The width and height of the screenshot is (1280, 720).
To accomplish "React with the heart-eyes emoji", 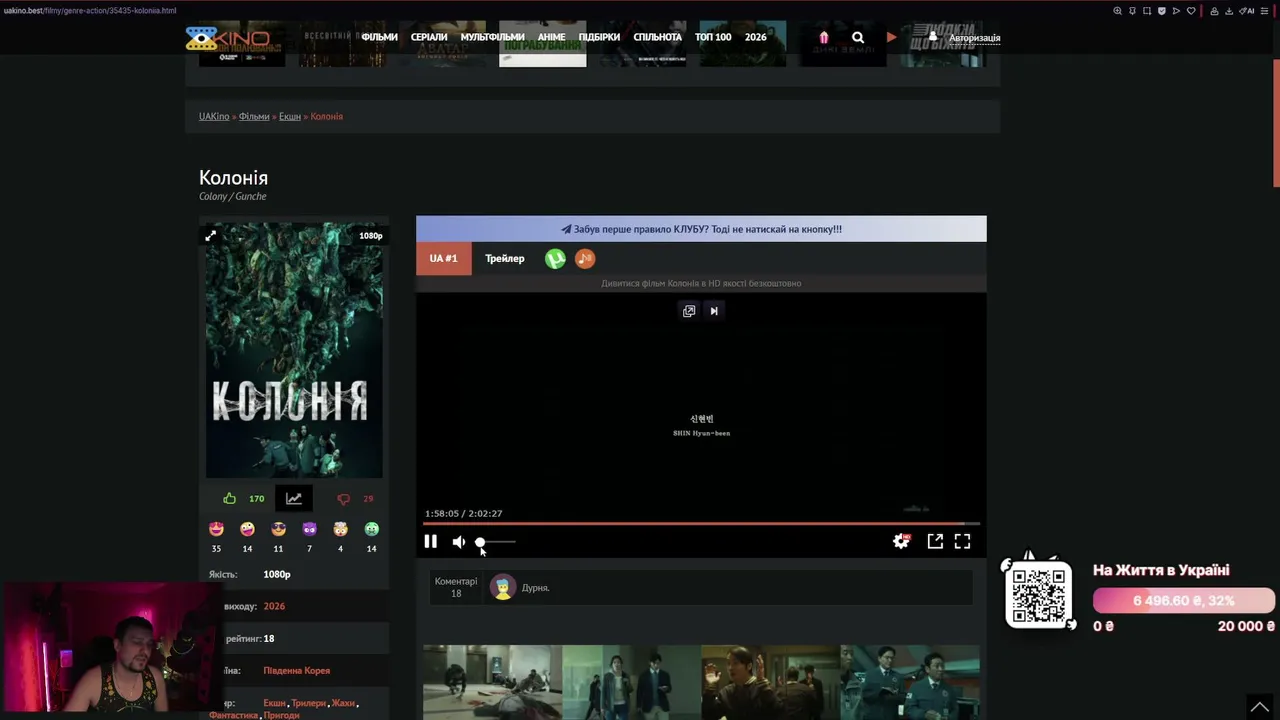I will (x=216, y=529).
